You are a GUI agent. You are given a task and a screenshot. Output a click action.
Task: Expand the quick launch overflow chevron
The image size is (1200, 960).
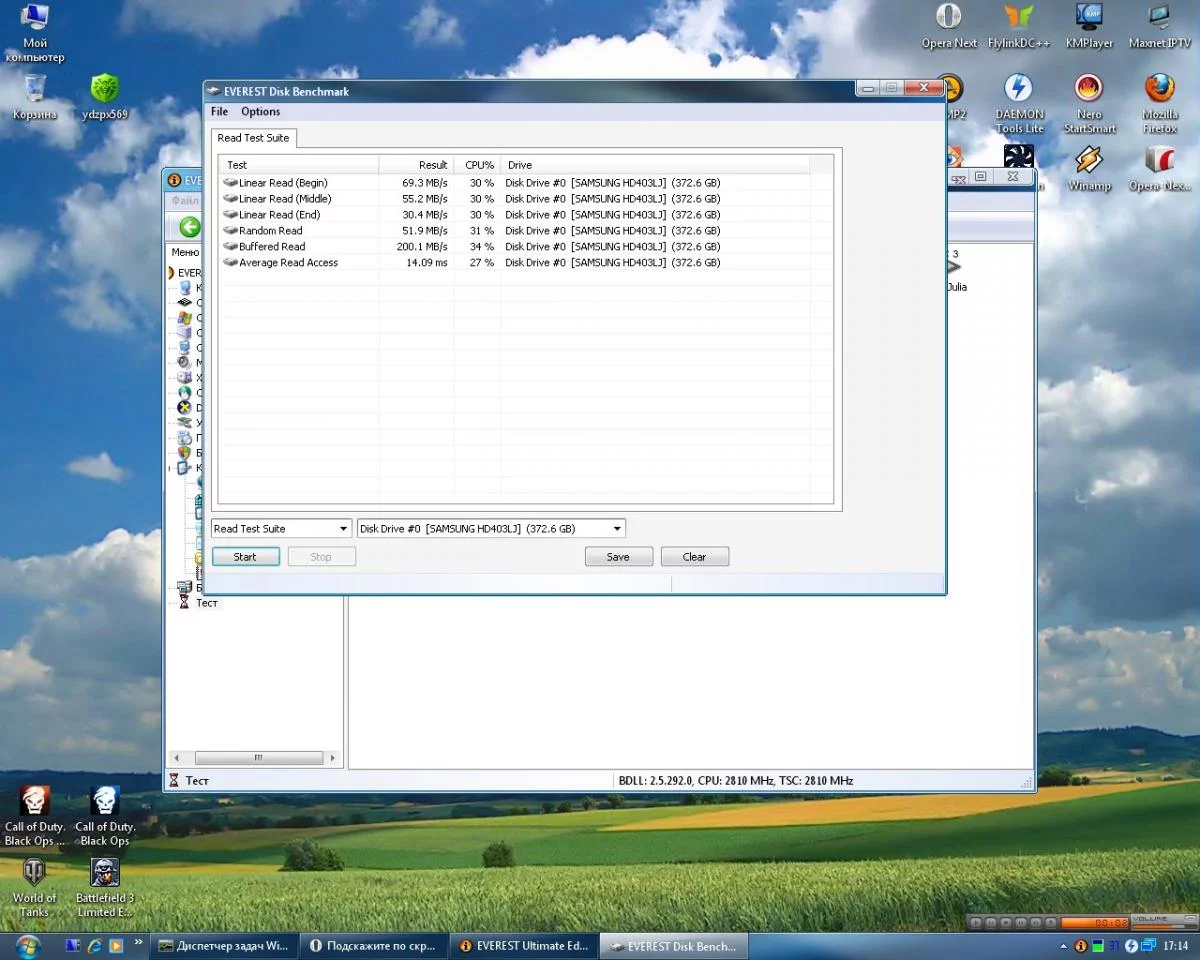(138, 942)
